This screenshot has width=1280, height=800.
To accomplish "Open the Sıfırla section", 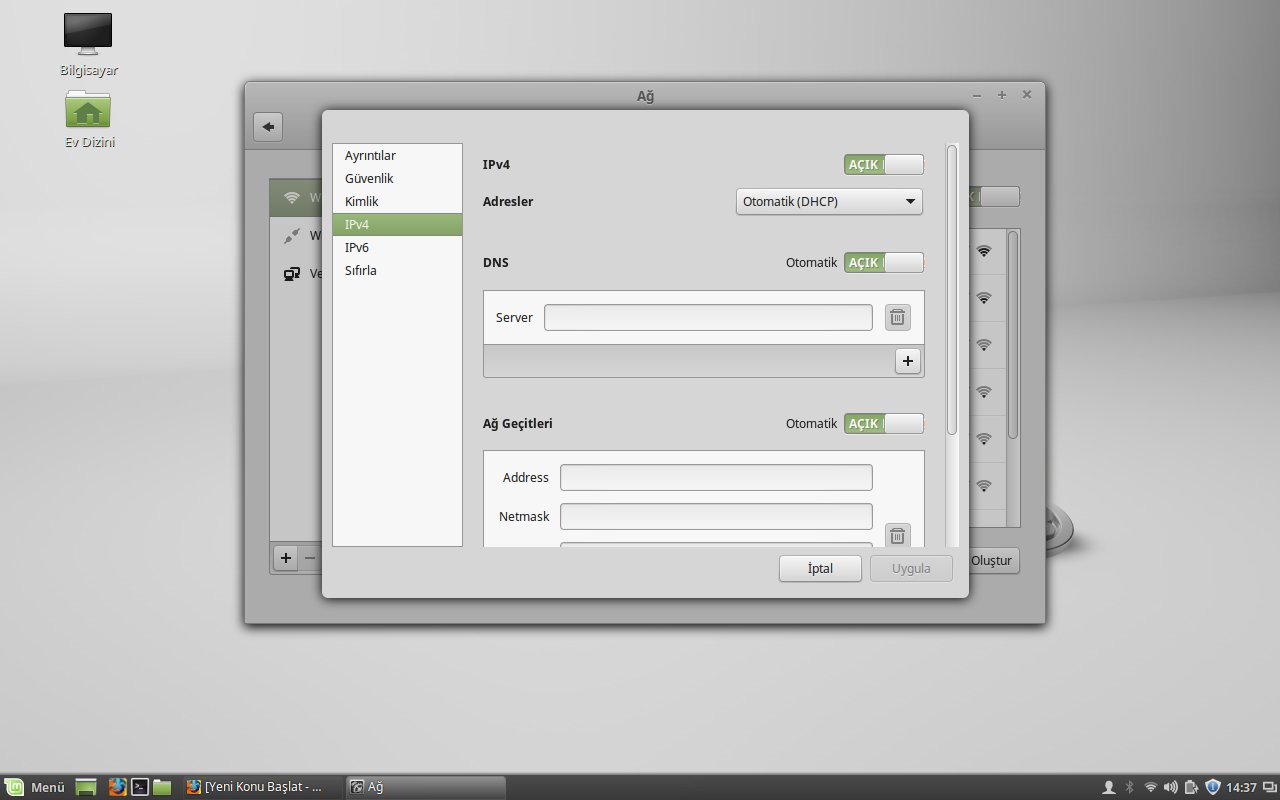I will point(397,271).
